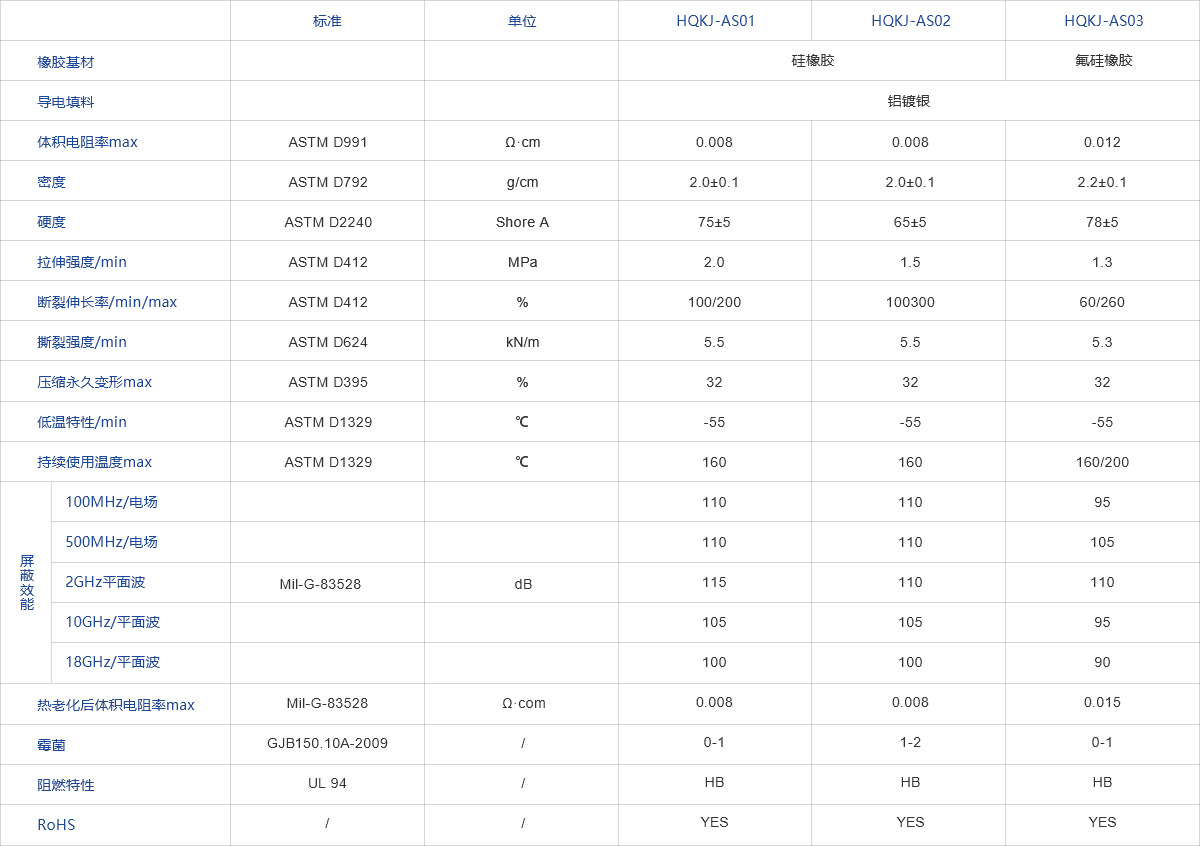Screen dimensions: 1200x846
Task: Select the HQKJ-AS02 product header
Action: click(x=910, y=21)
